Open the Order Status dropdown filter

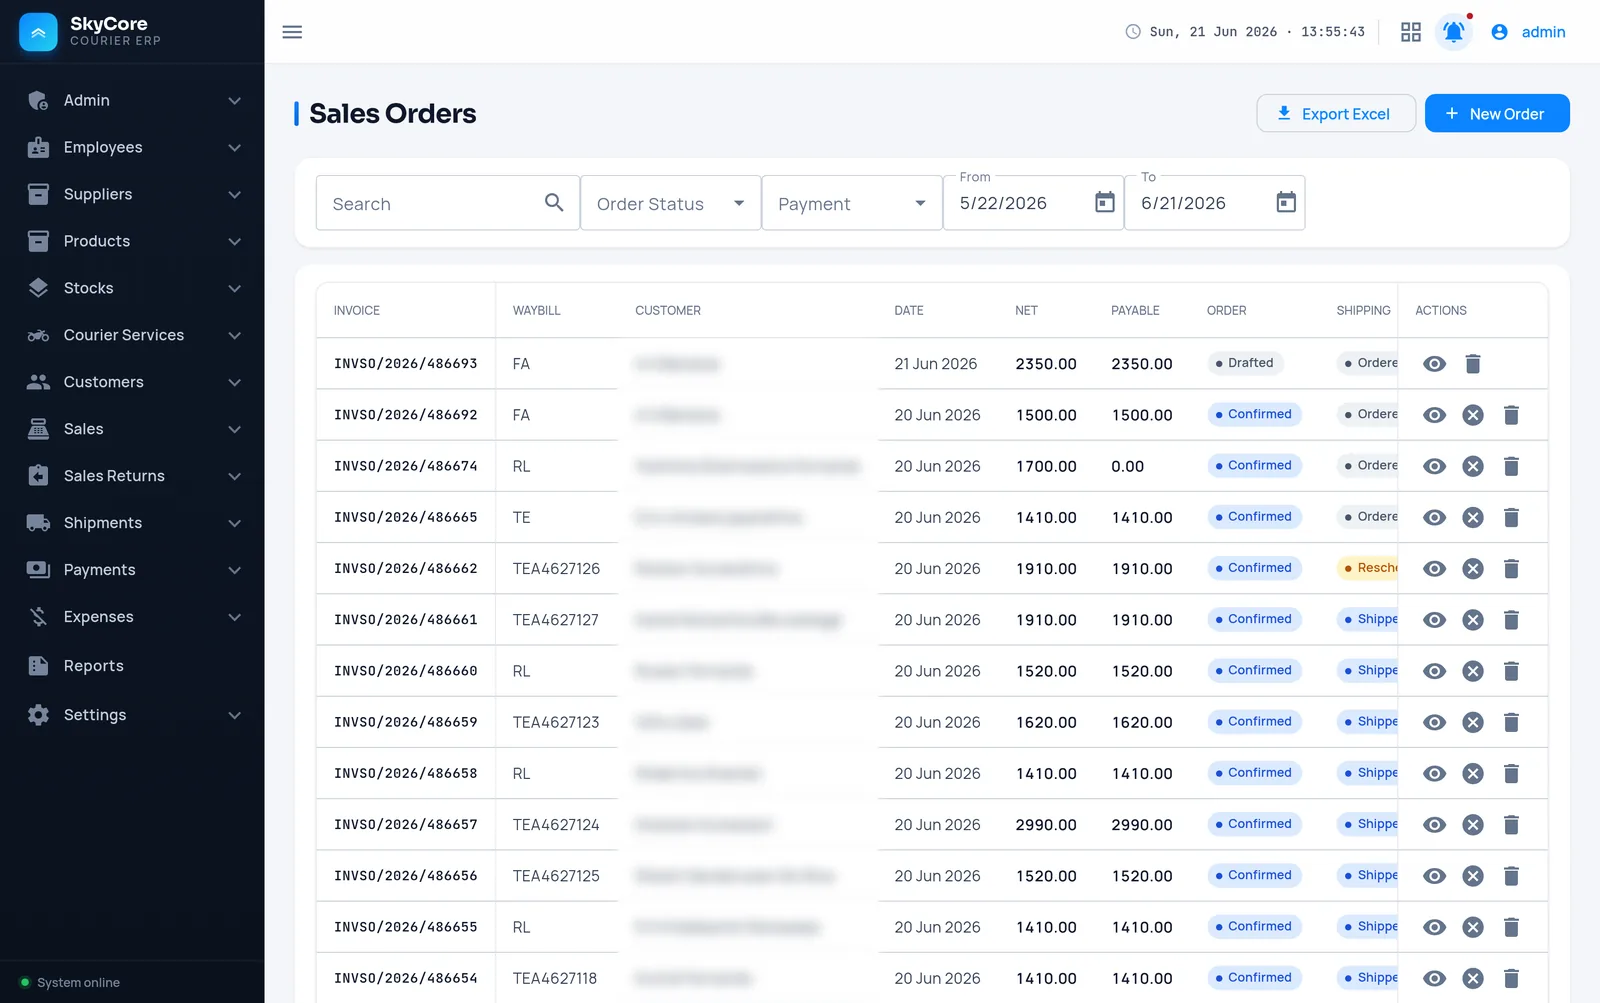click(x=671, y=203)
